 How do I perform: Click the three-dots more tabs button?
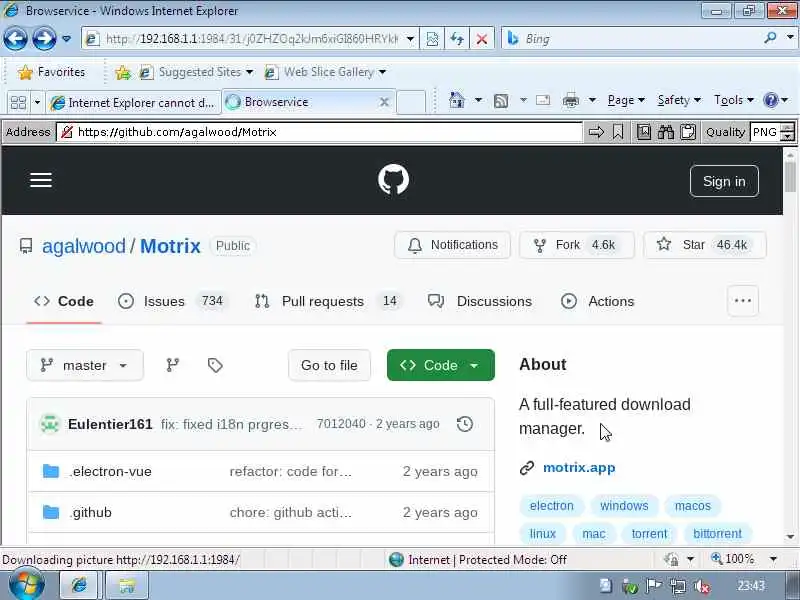click(742, 301)
